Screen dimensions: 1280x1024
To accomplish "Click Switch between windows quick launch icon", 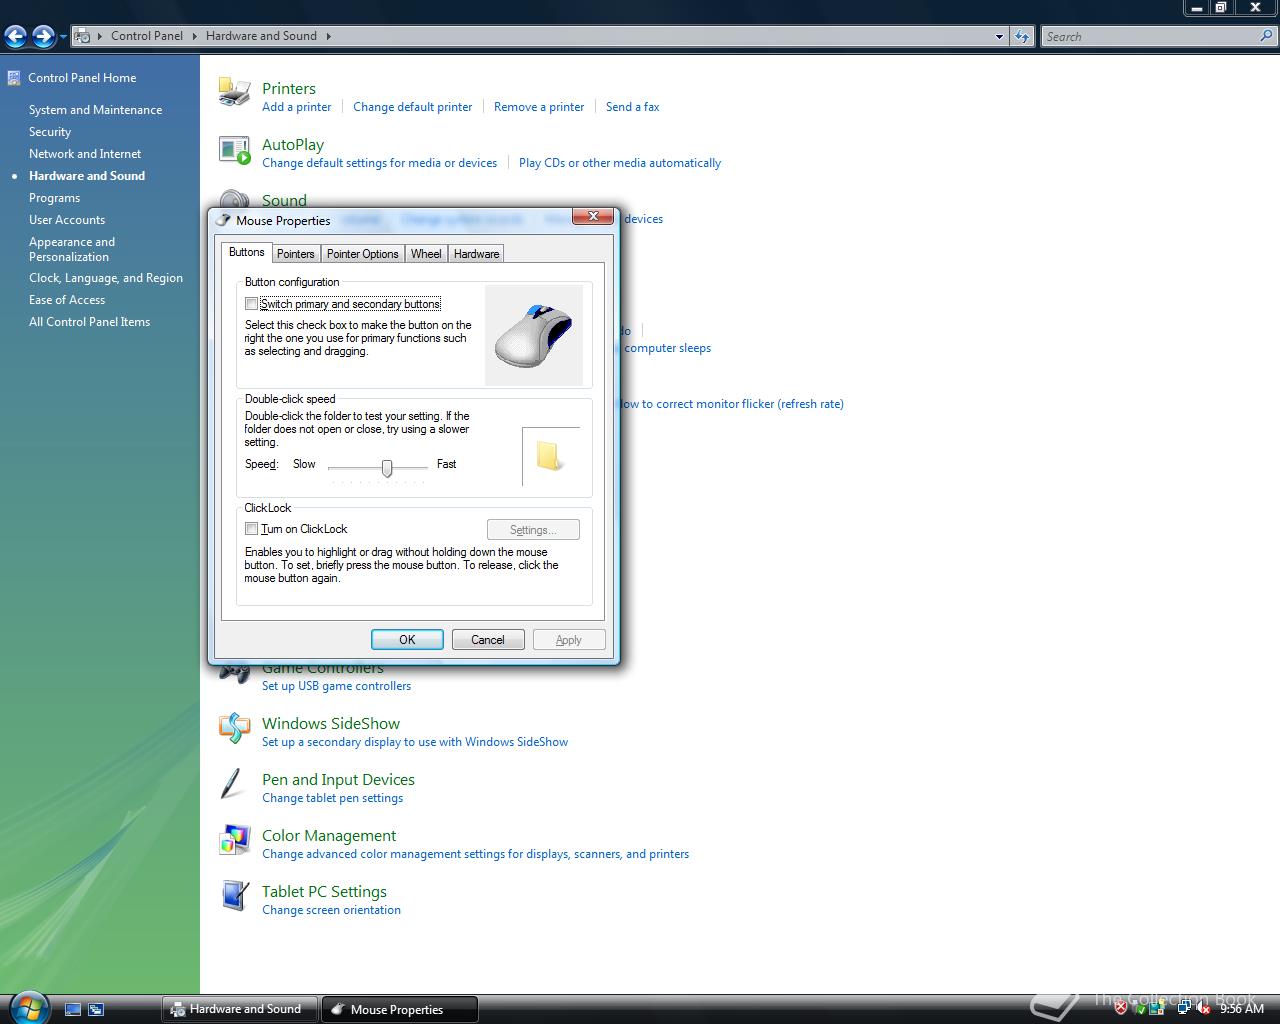I will click(96, 1010).
